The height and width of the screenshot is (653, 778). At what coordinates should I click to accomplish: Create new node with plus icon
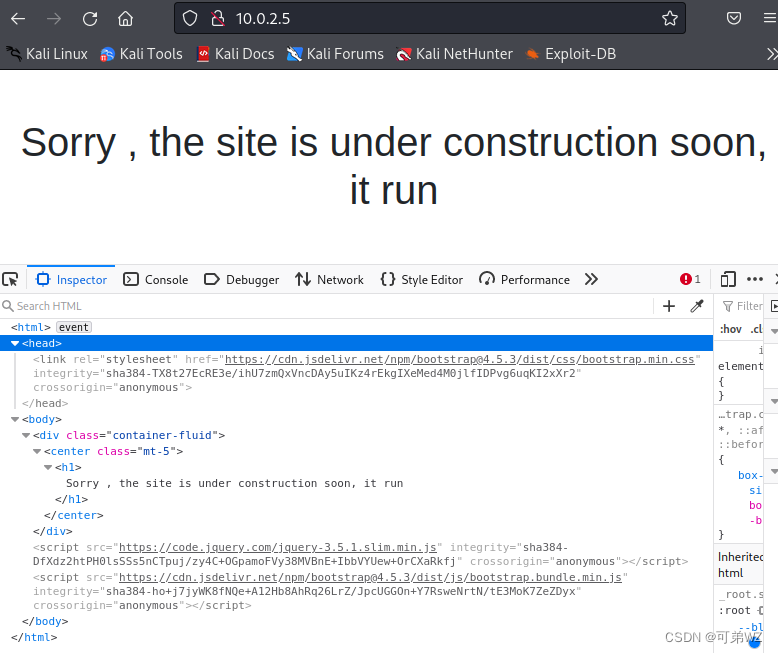pyautogui.click(x=669, y=306)
